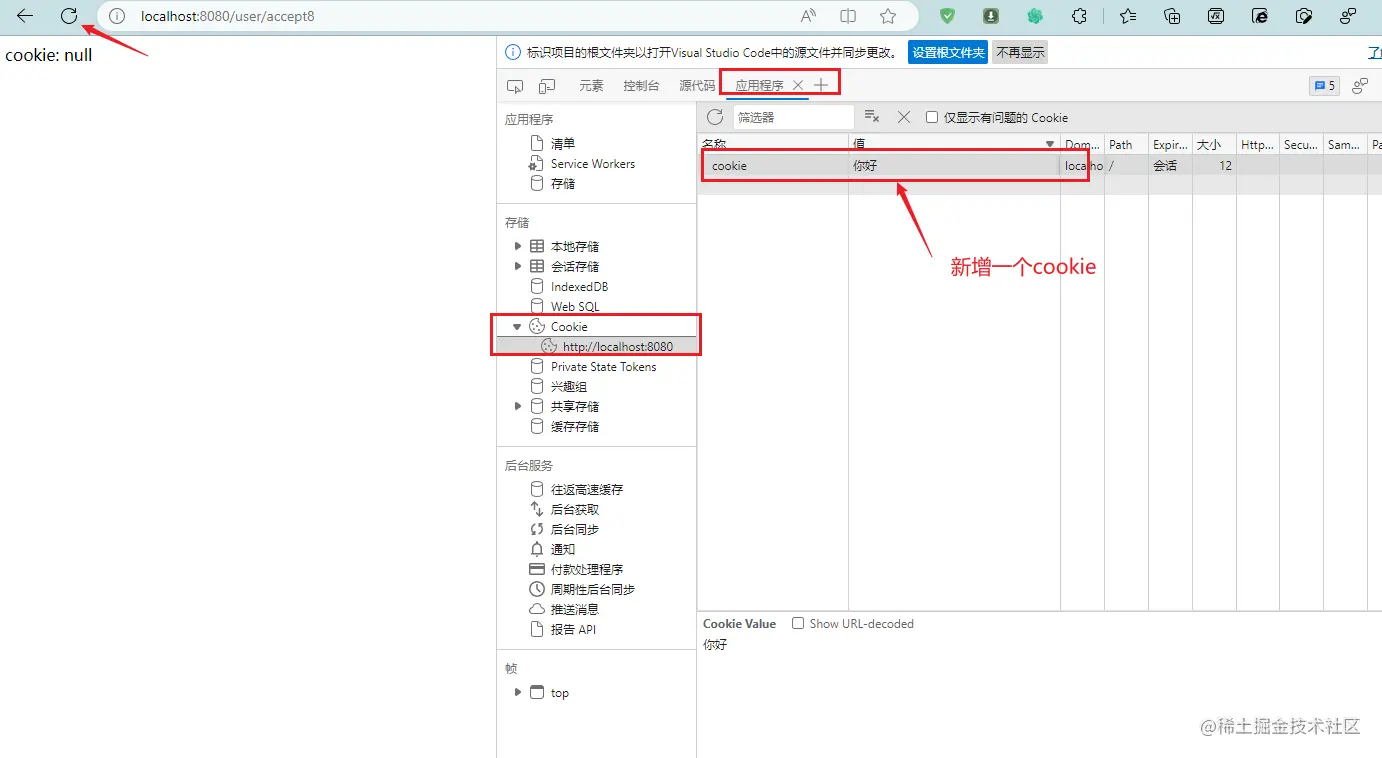Focus the 筛选器 filter input
Viewport: 1382px width, 758px height.
793,117
